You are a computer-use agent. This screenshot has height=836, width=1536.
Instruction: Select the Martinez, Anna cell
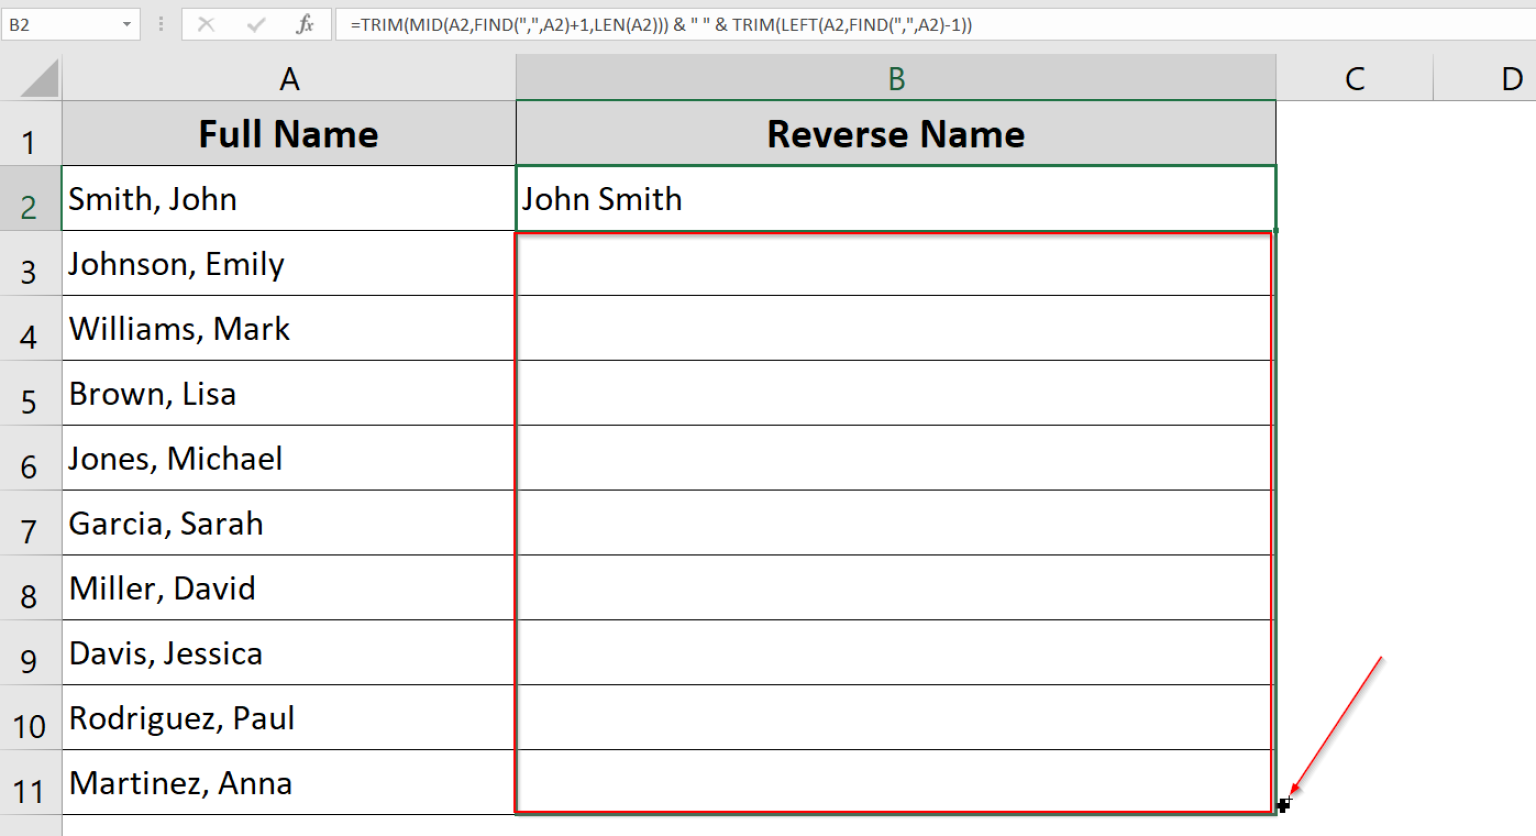coord(288,784)
